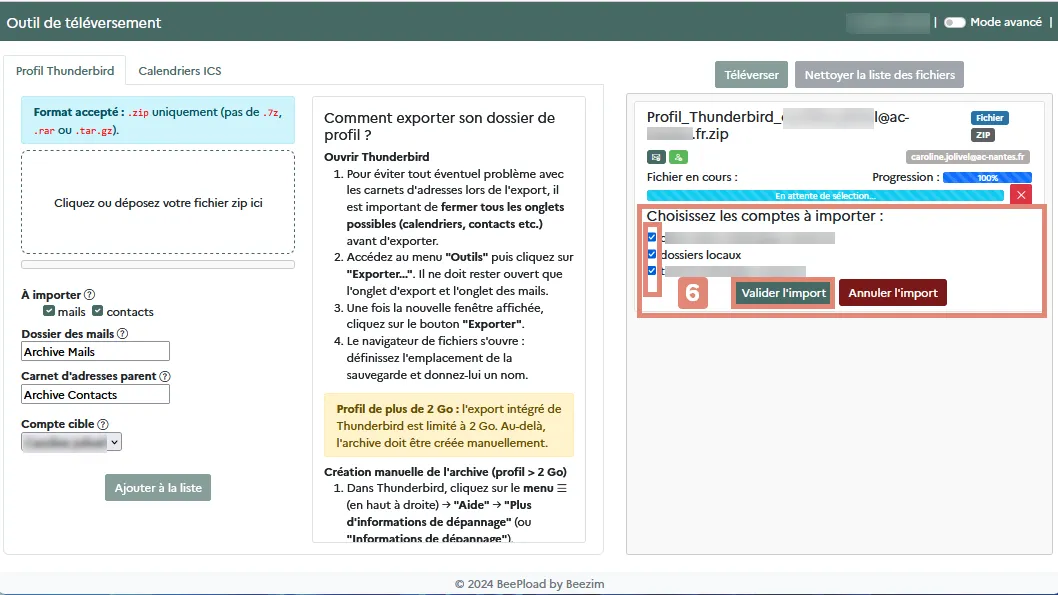Click the 2024 BeePload by Beezim footer
This screenshot has width=1058, height=595.
point(529,584)
